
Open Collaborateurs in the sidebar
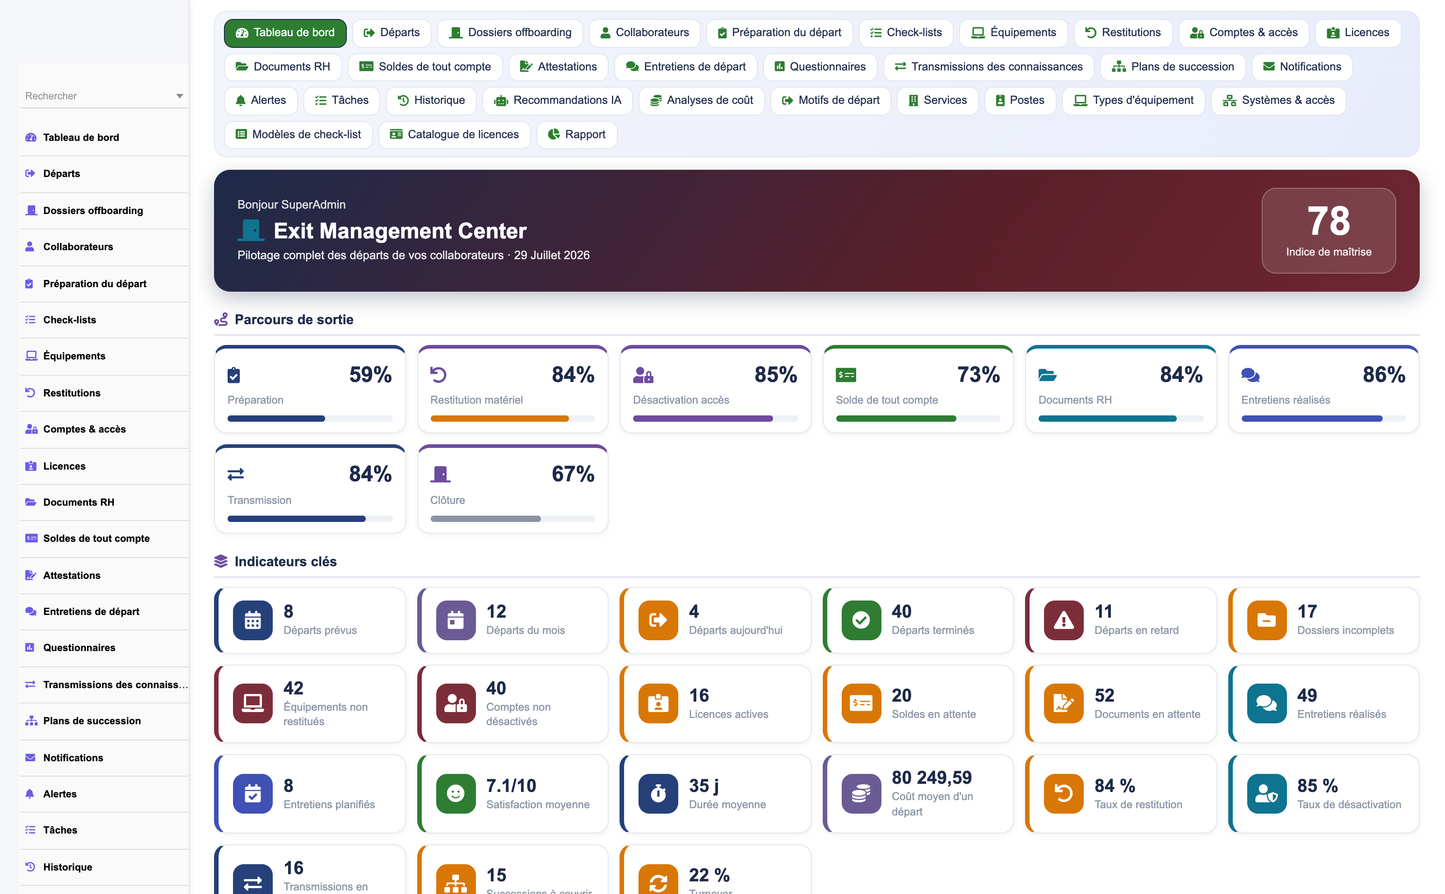[x=104, y=247]
